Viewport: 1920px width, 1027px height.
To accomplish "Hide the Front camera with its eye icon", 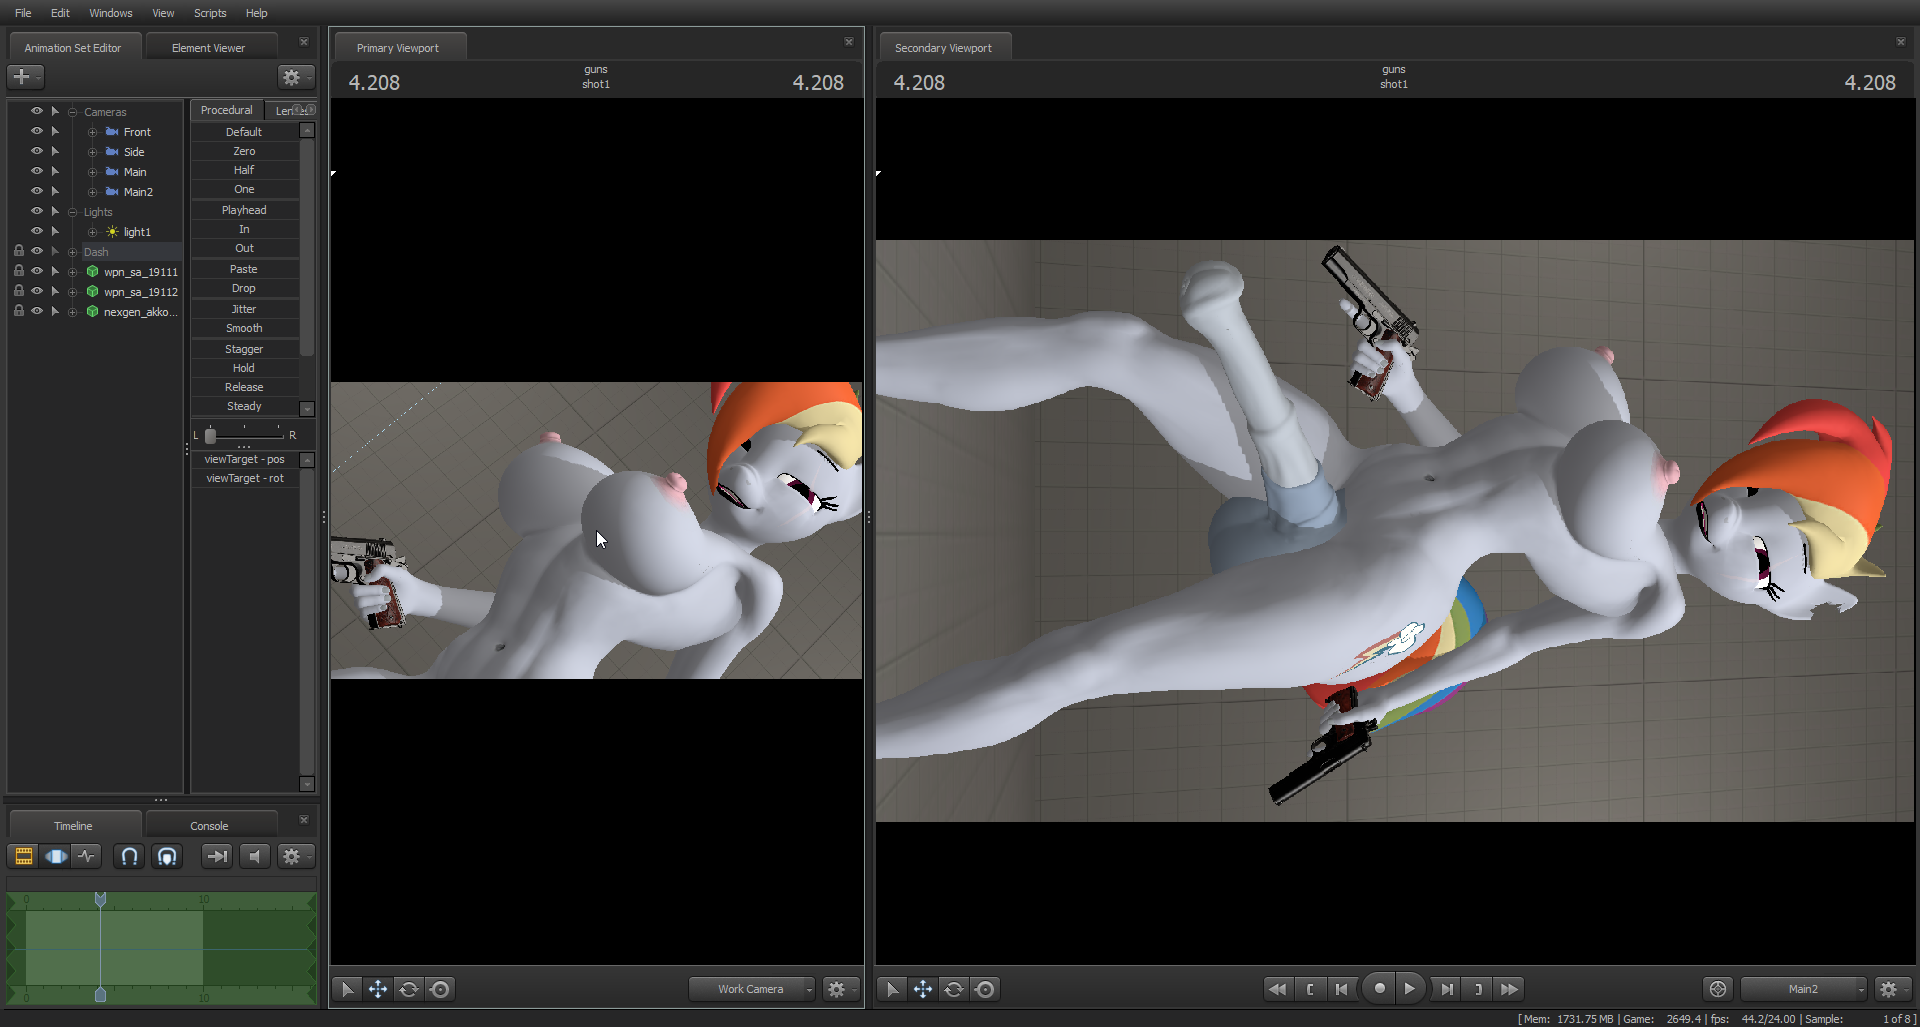I will pos(37,131).
